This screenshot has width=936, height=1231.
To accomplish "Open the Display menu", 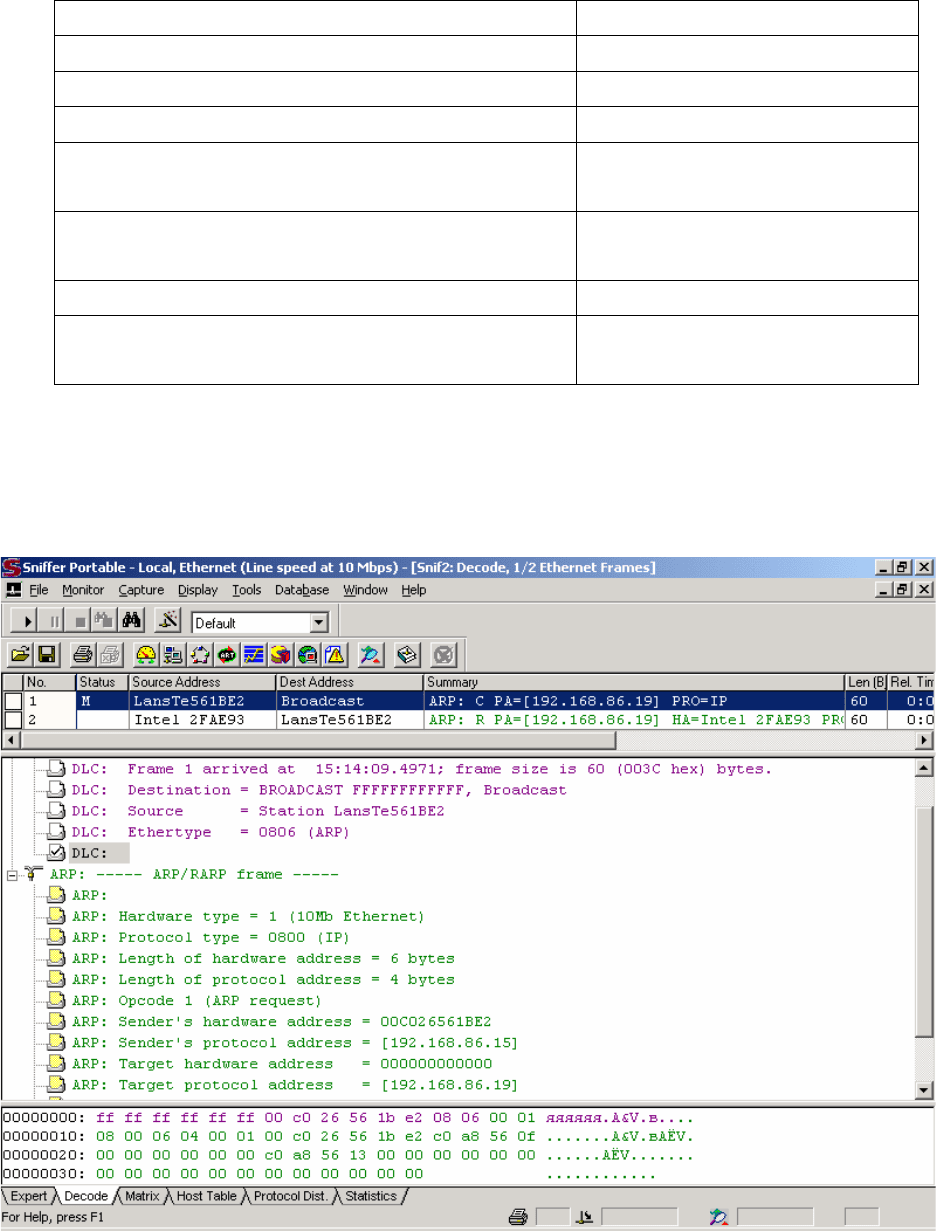I will (199, 590).
